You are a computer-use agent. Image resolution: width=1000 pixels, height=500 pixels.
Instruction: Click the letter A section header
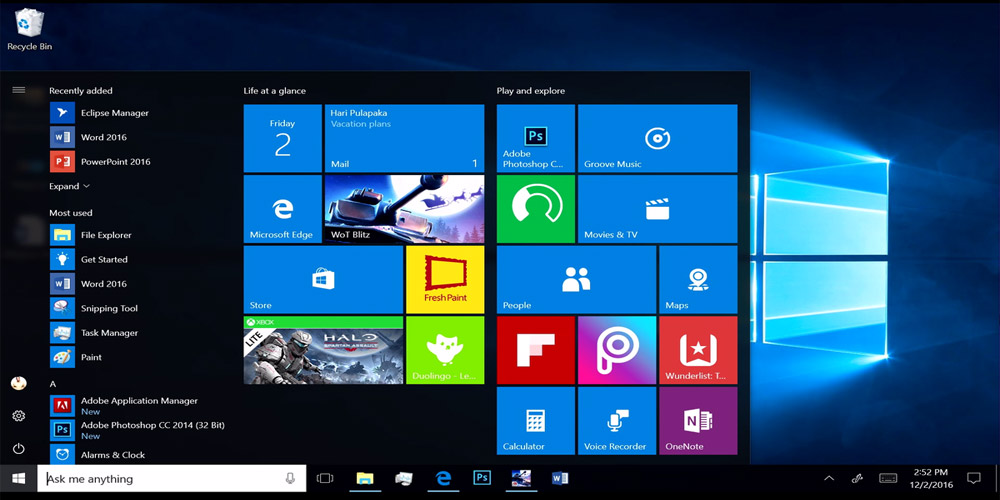tap(52, 384)
